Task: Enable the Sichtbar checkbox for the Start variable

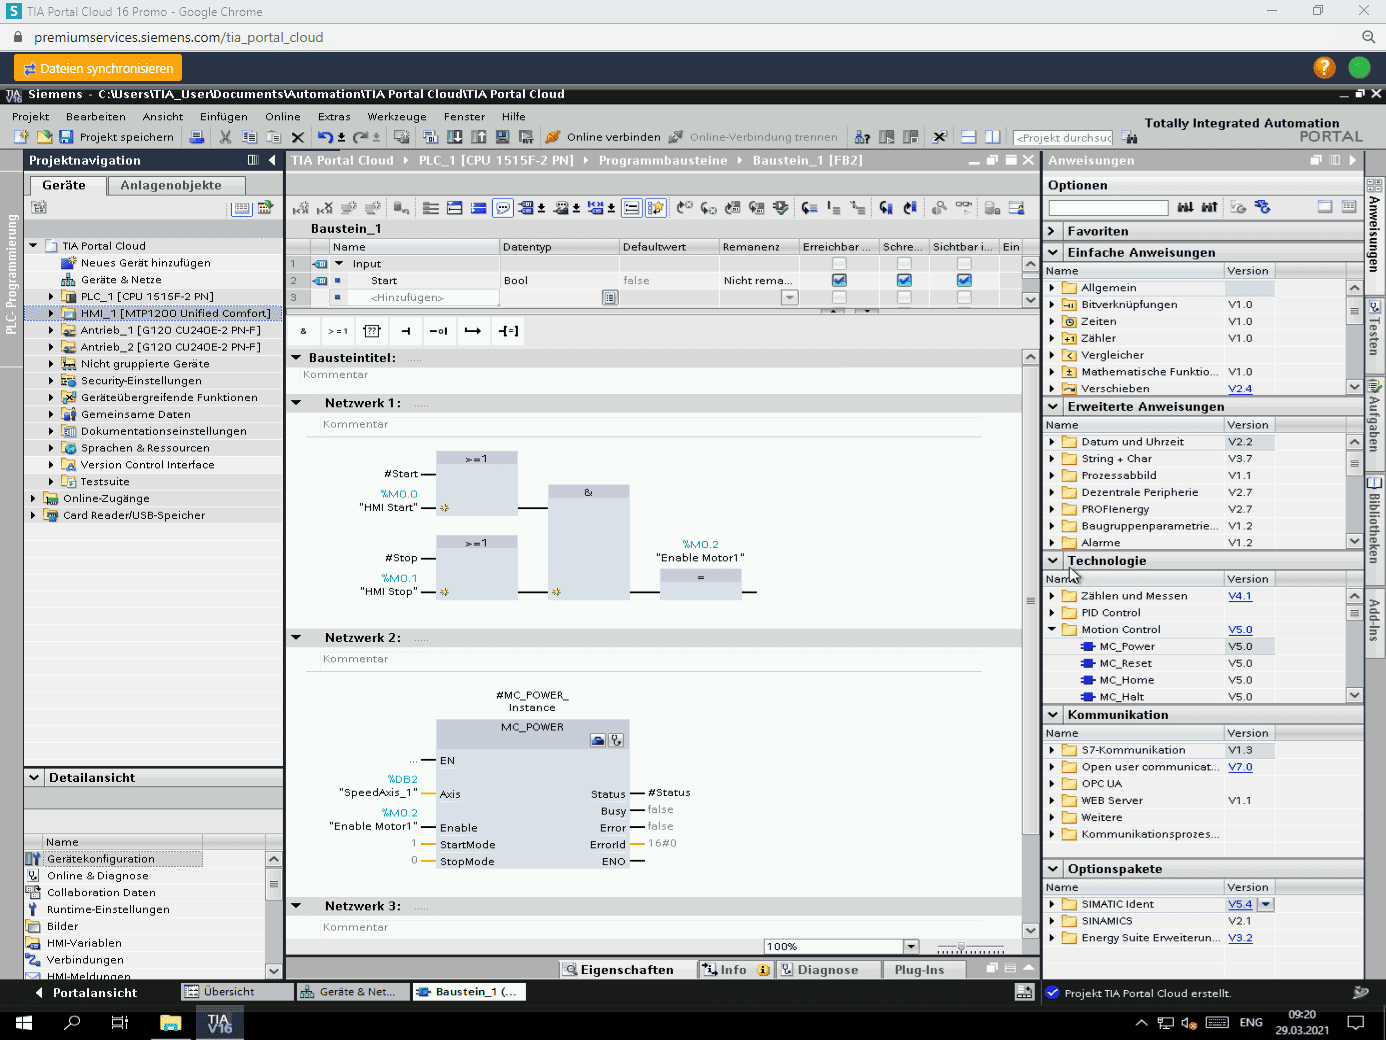Action: coord(964,280)
